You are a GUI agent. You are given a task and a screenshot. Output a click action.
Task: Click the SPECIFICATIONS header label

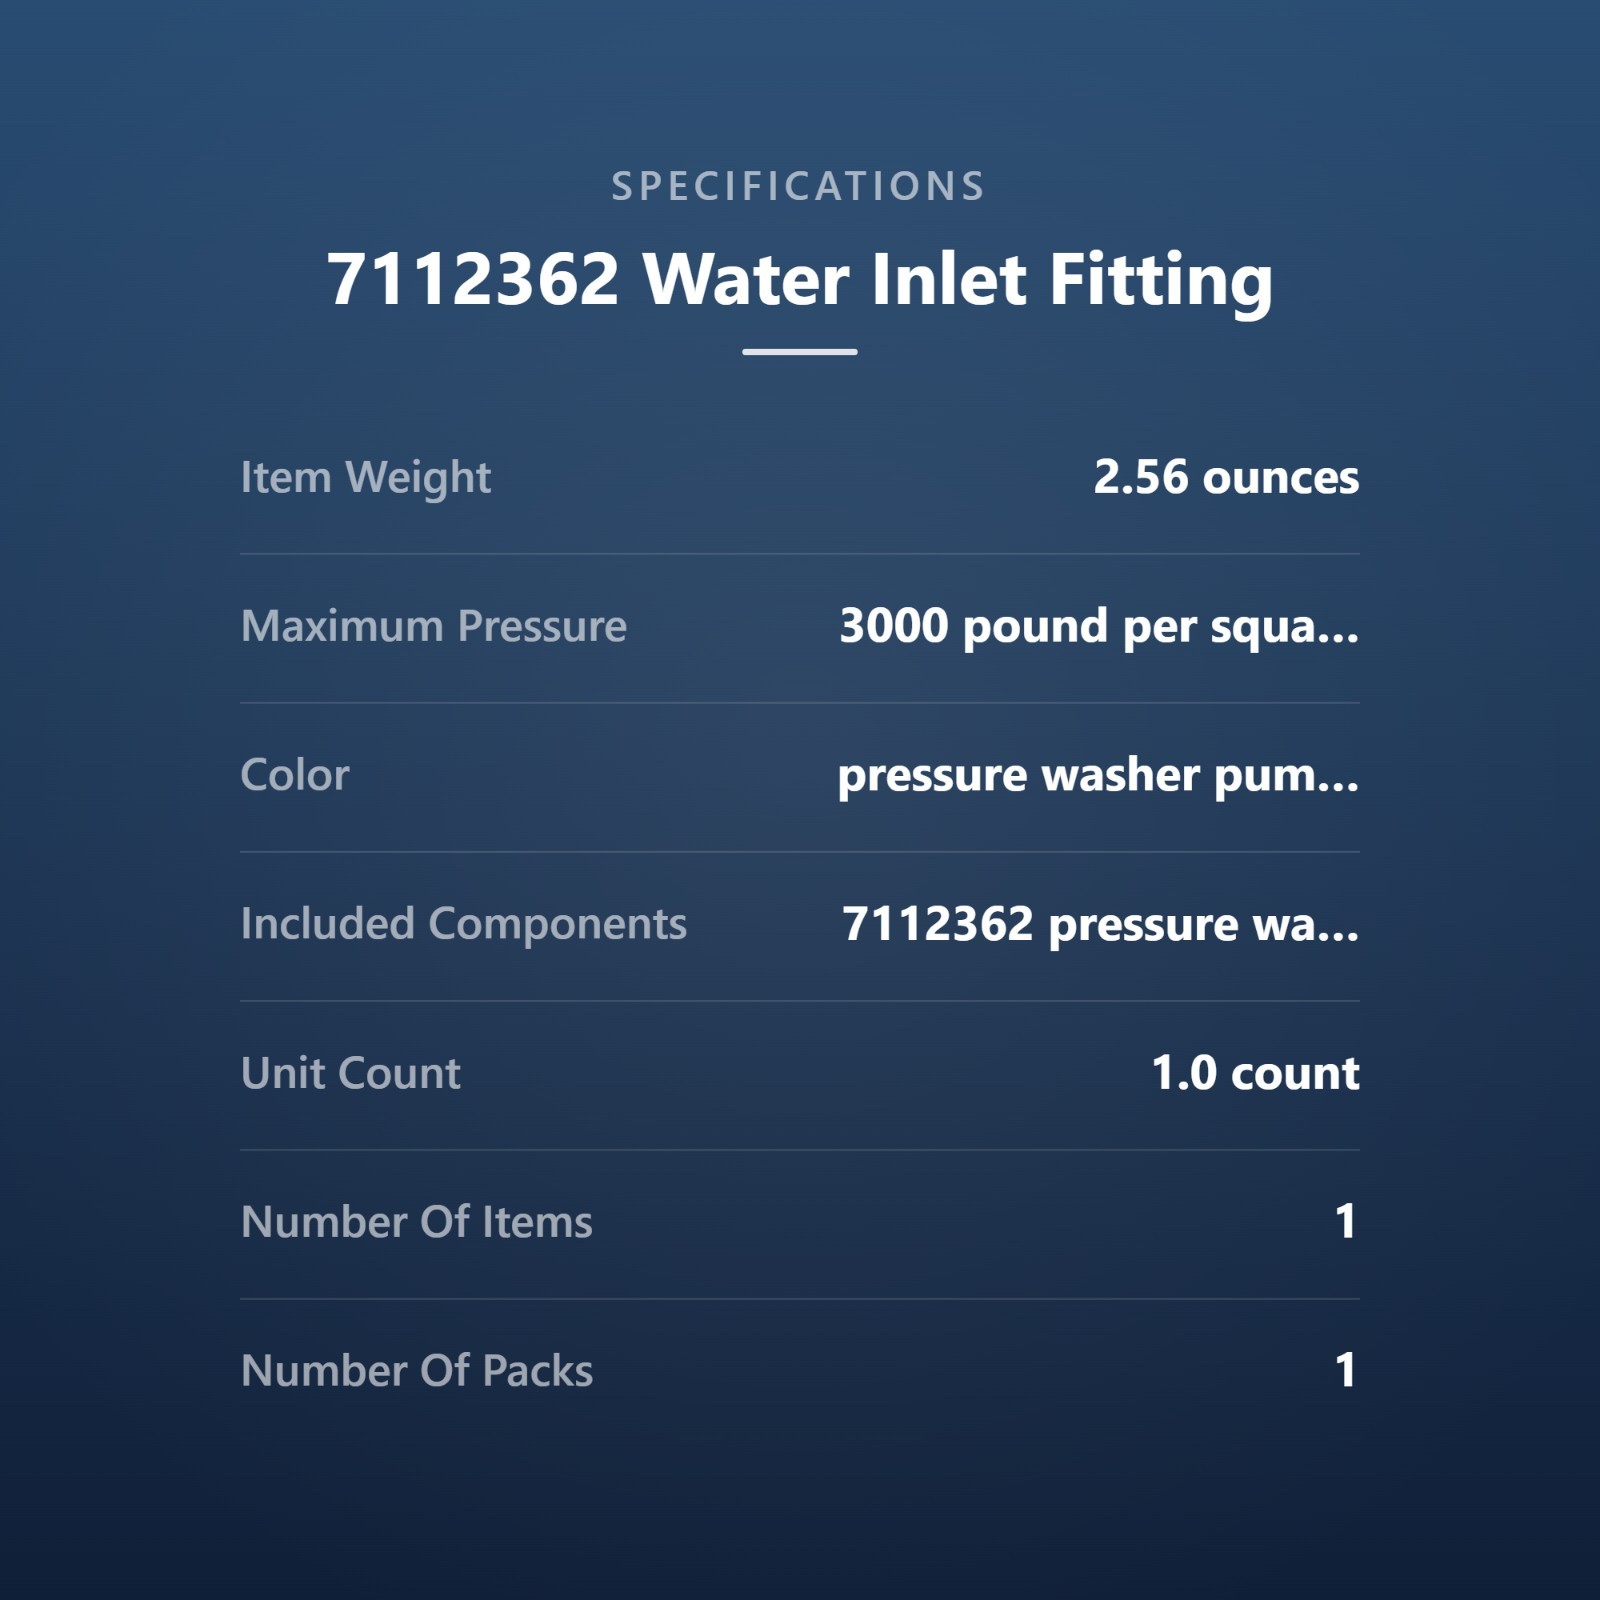pos(799,187)
